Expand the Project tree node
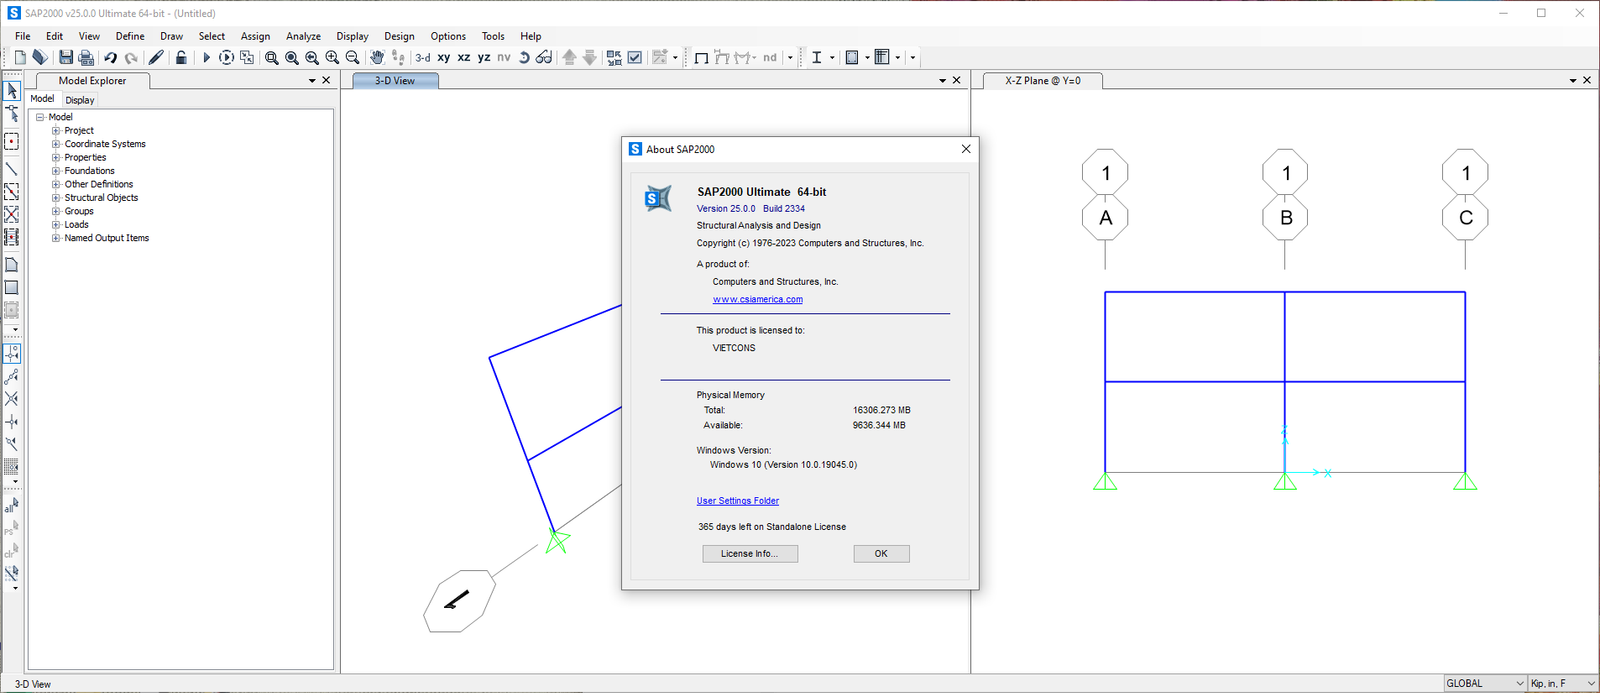Viewport: 1600px width, 693px height. pos(56,131)
